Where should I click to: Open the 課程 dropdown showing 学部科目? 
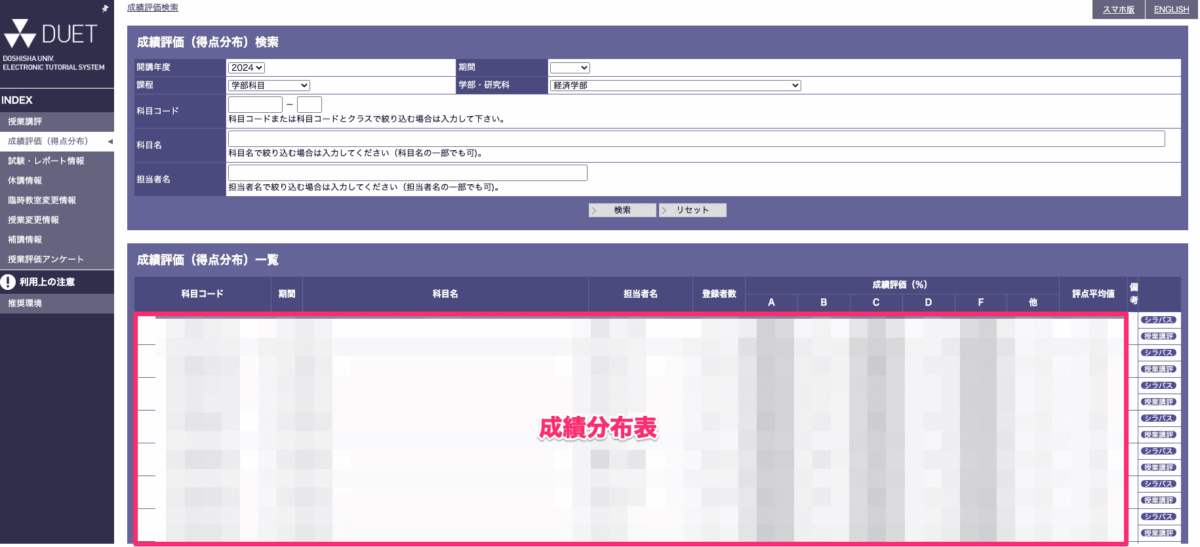point(269,86)
